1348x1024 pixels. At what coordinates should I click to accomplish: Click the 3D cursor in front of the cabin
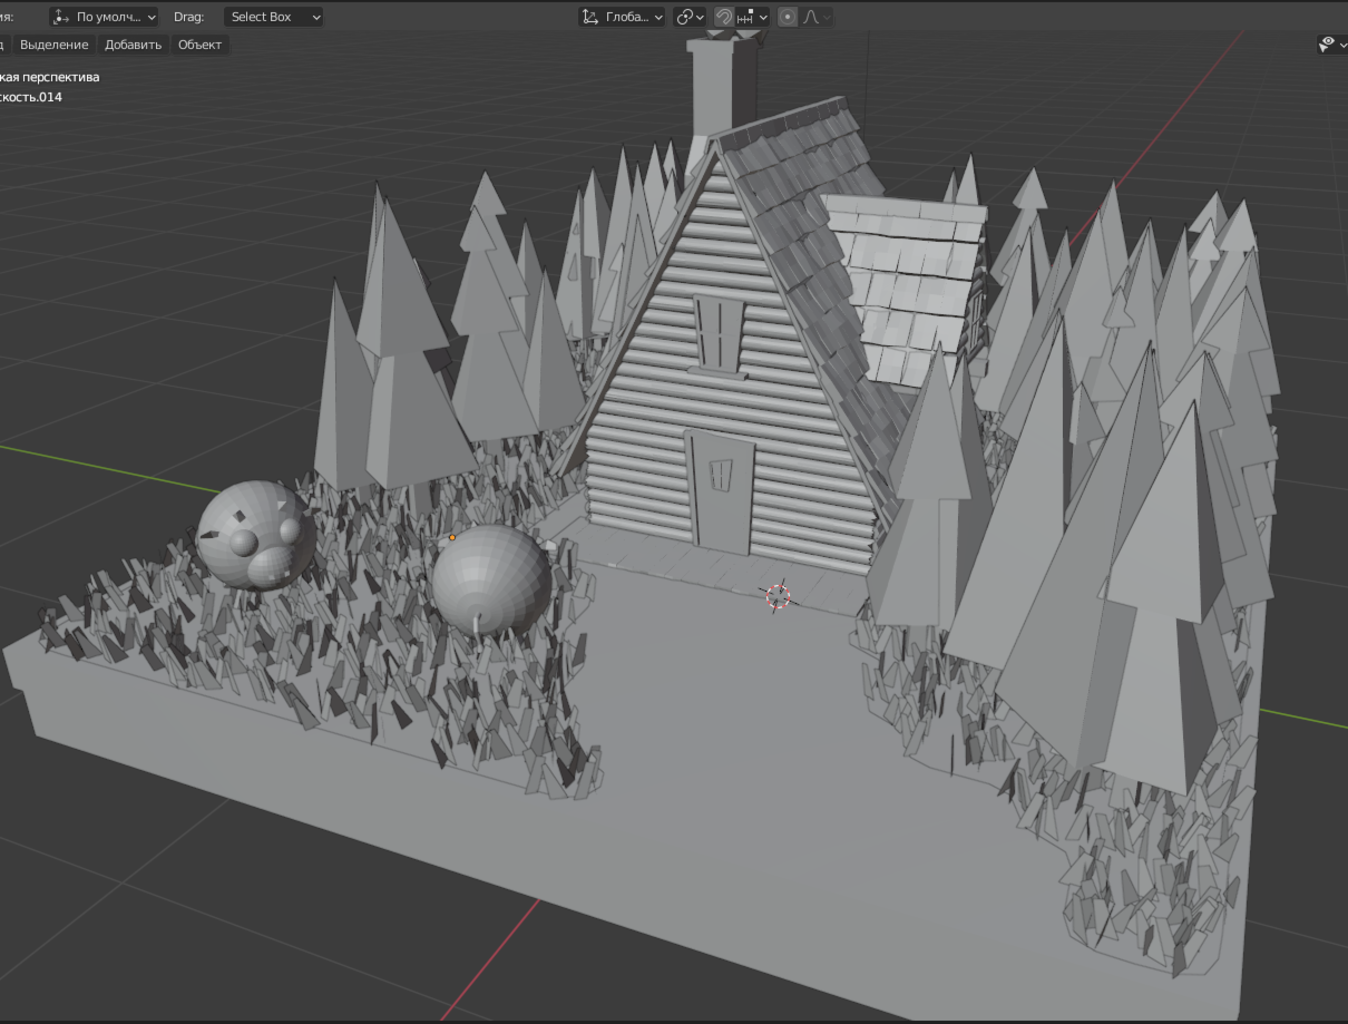click(778, 596)
